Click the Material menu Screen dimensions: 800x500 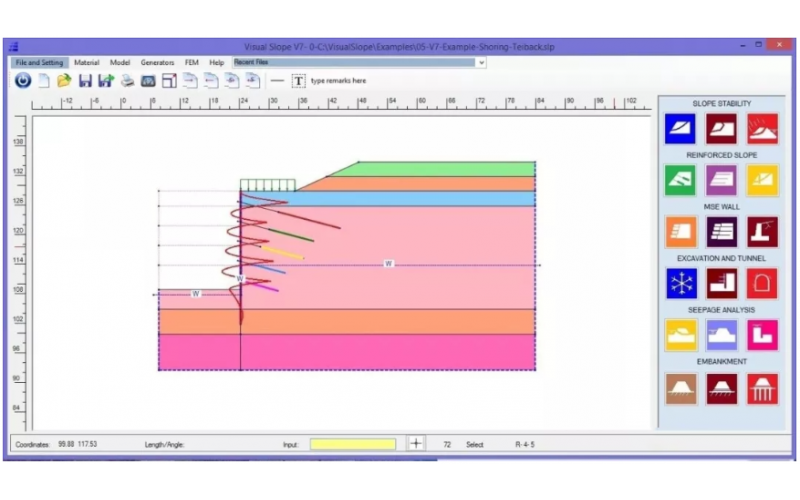[x=87, y=62]
